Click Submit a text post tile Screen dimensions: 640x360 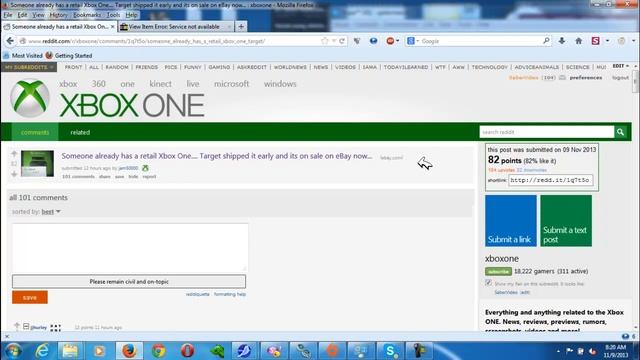pyautogui.click(x=566, y=221)
